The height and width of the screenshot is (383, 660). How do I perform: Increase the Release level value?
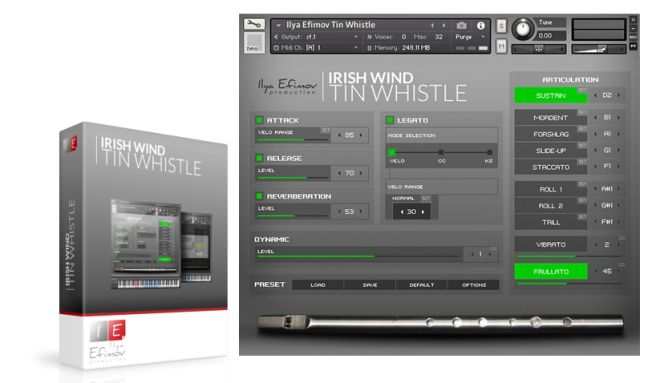[x=361, y=173]
